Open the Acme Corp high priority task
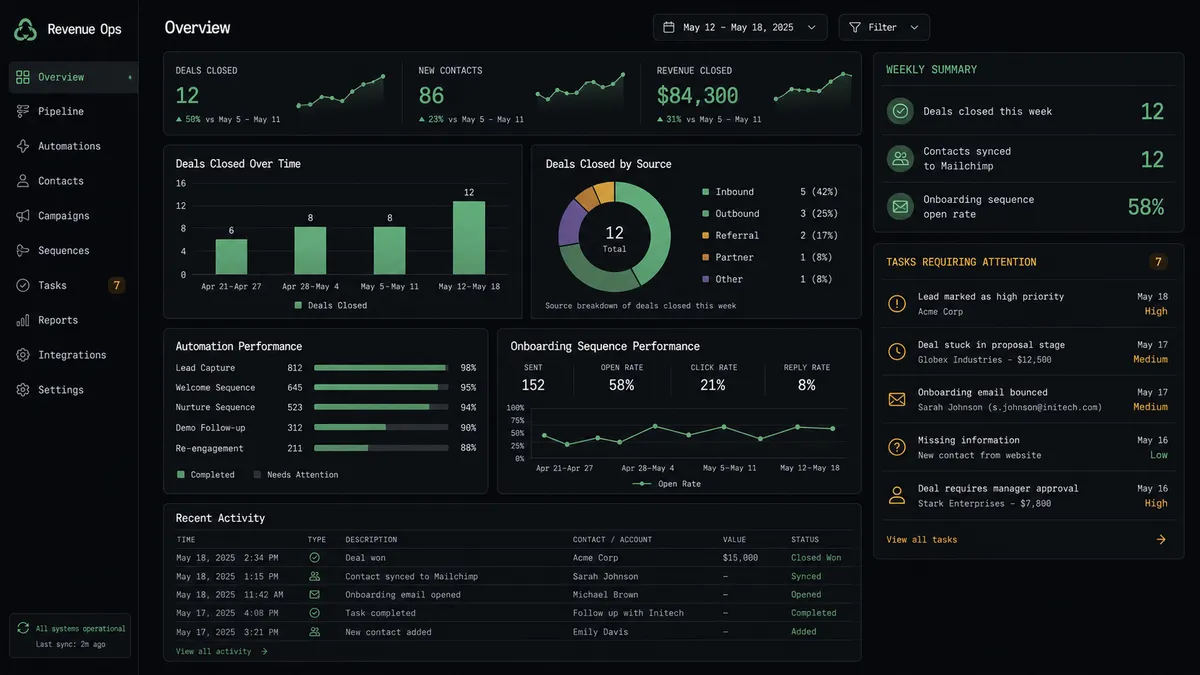Viewport: 1200px width, 675px height. click(x=1028, y=304)
